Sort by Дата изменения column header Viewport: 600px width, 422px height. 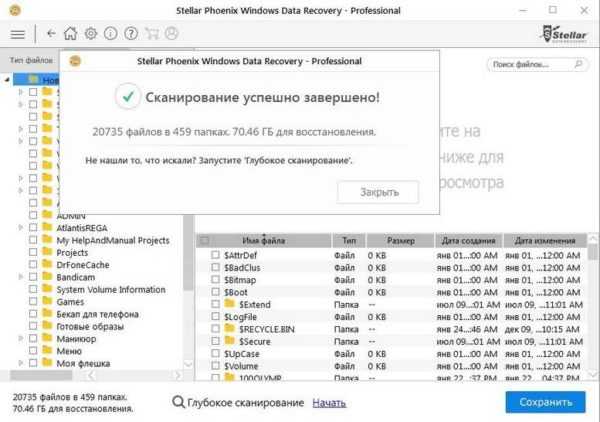545,241
